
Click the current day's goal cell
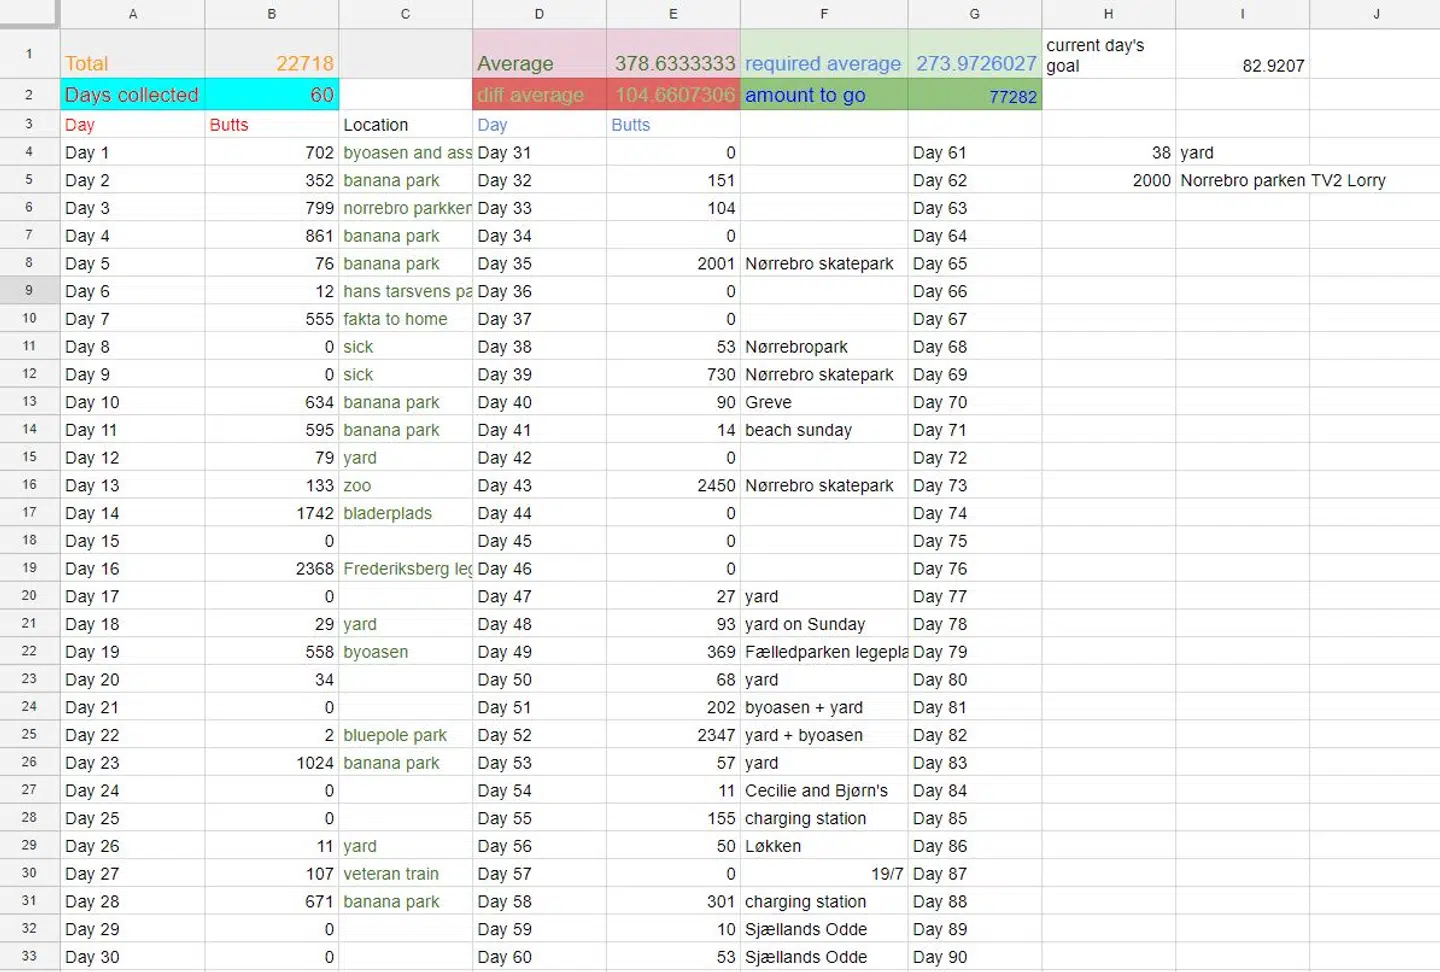pos(1108,55)
